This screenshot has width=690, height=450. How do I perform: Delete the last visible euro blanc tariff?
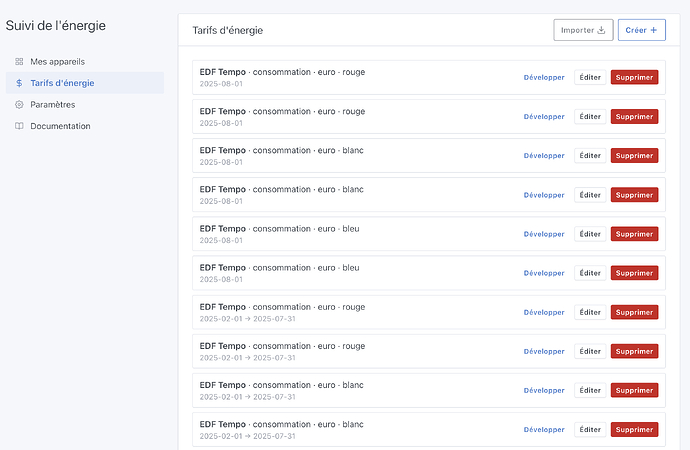pos(634,429)
